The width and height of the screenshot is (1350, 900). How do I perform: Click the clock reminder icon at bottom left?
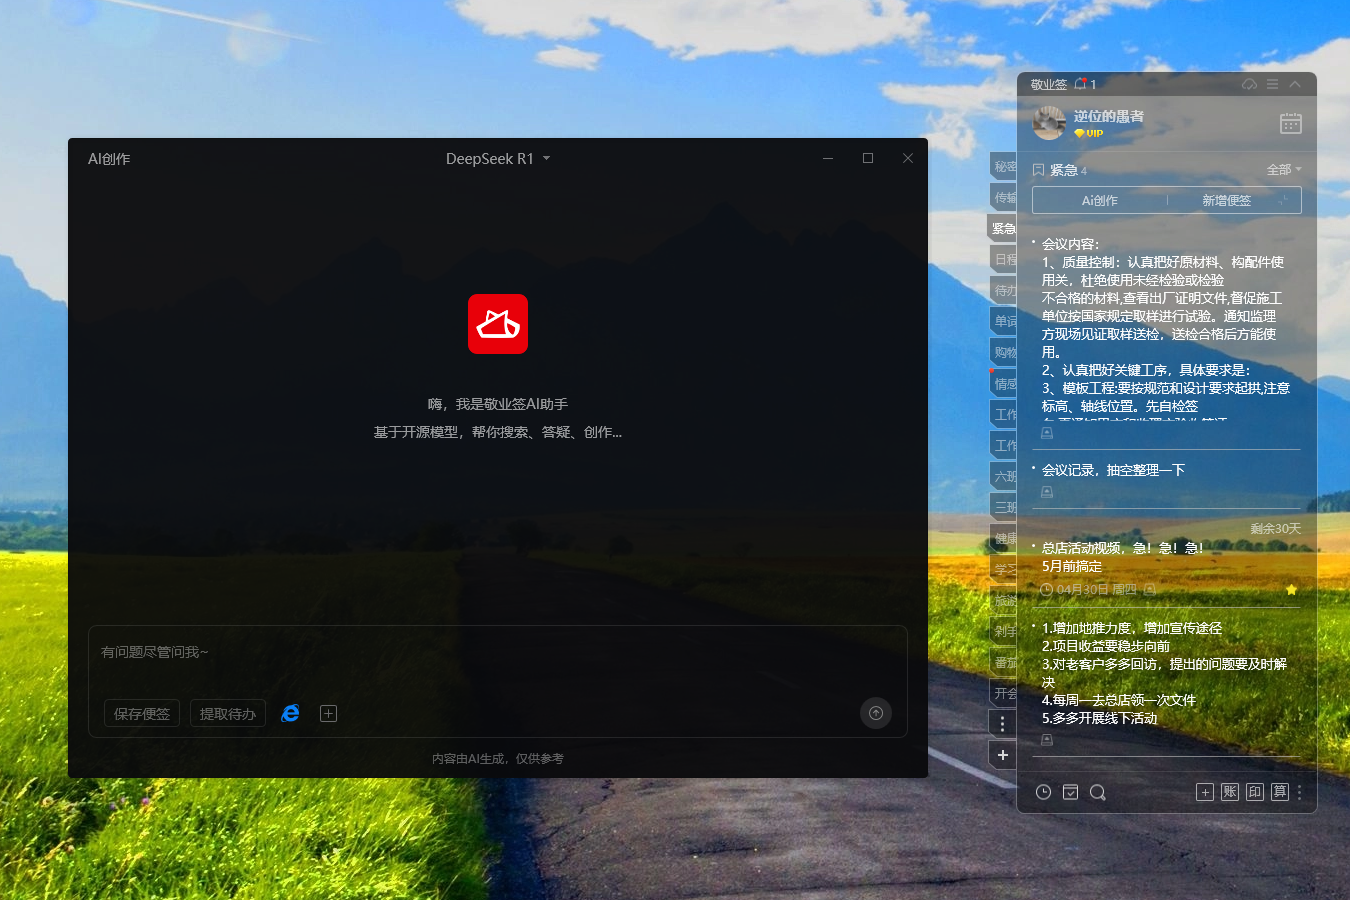pyautogui.click(x=1043, y=792)
